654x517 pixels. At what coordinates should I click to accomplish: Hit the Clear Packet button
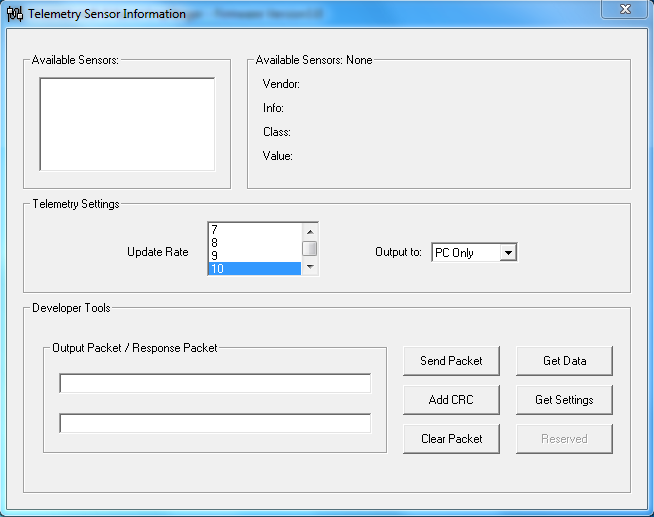pos(451,439)
